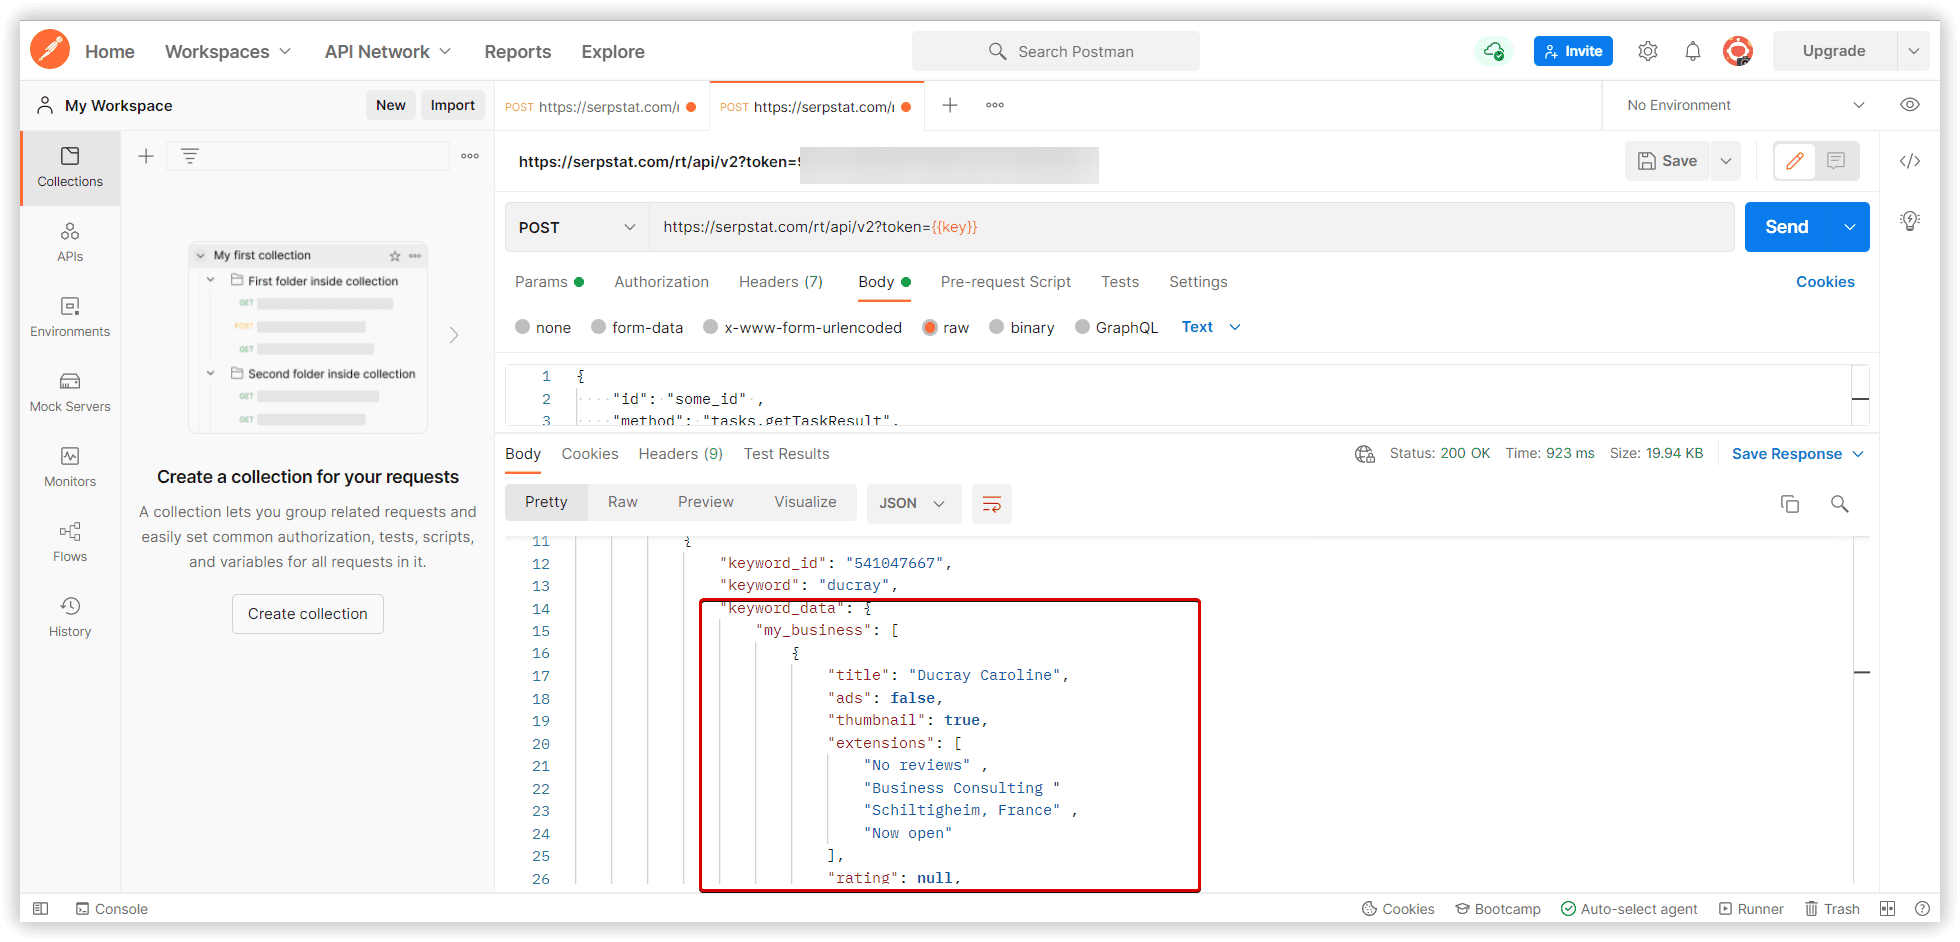
Task: Open the Monitors sidebar panel
Action: (x=70, y=467)
